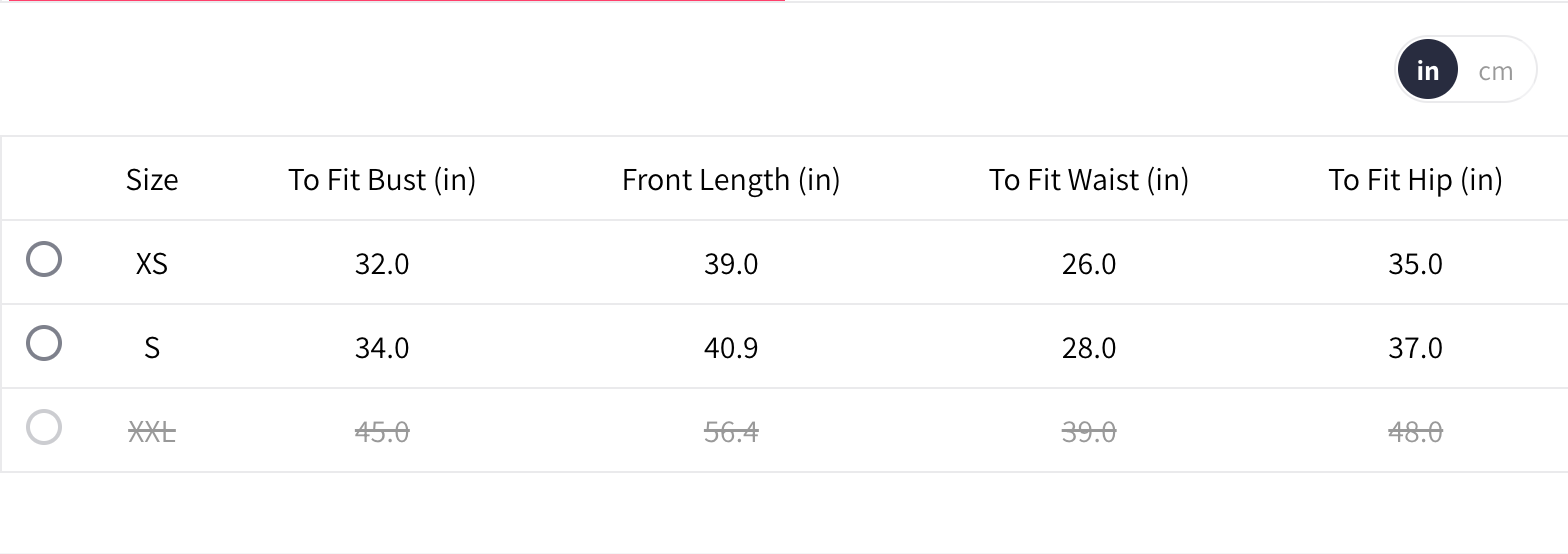This screenshot has width=1568, height=554.
Task: Click S hip value 37.0
Action: pos(1415,348)
